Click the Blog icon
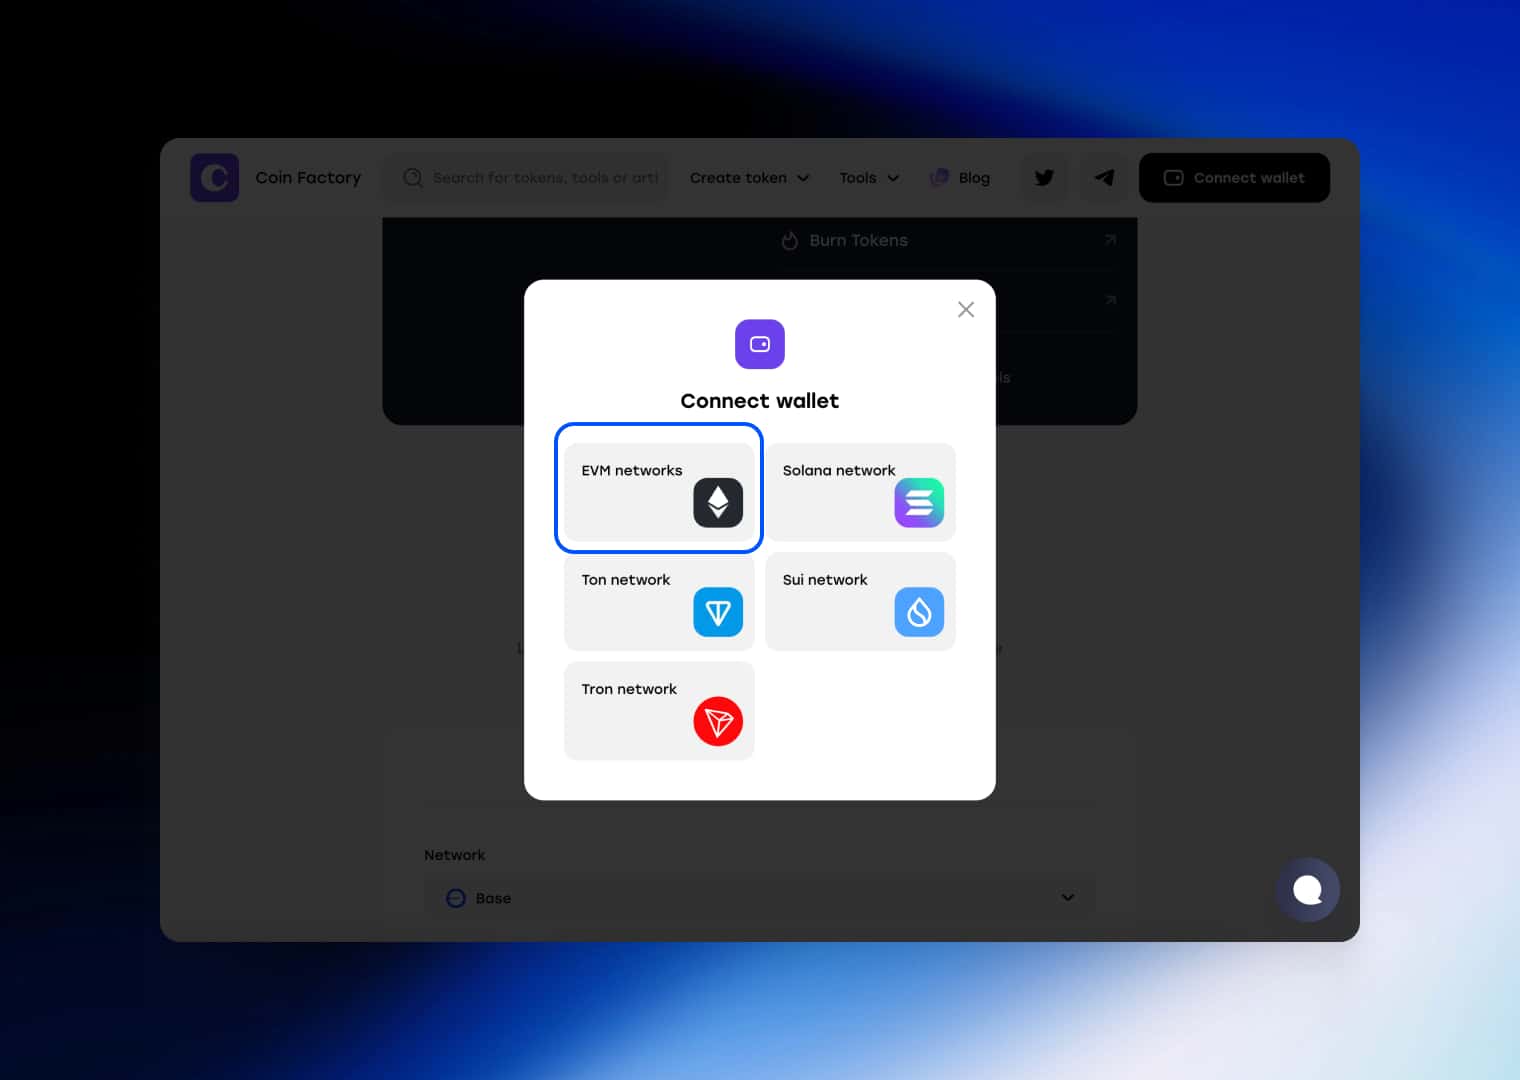Image resolution: width=1520 pixels, height=1080 pixels. point(939,177)
